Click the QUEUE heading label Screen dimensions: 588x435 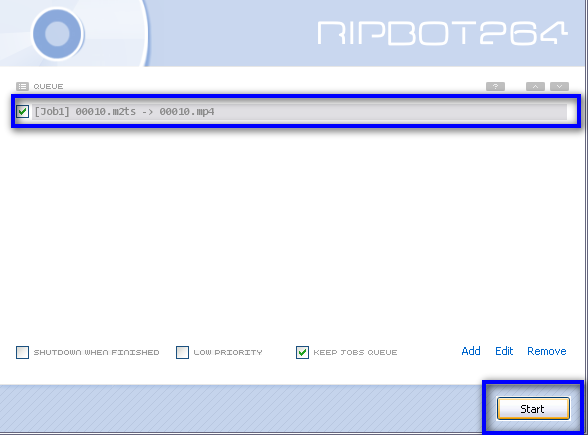click(x=48, y=87)
